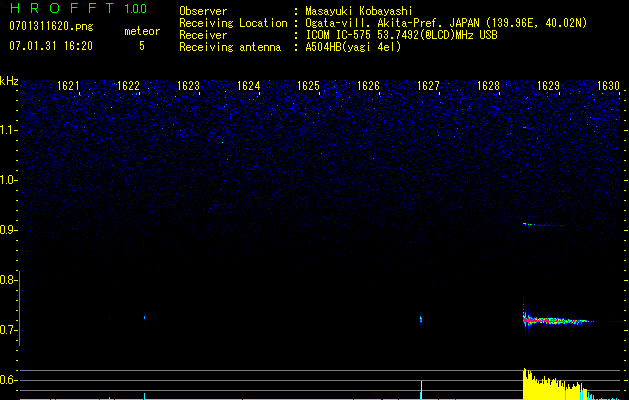Click the ICOM IC-575 receiver text

pyautogui.click(x=401, y=35)
